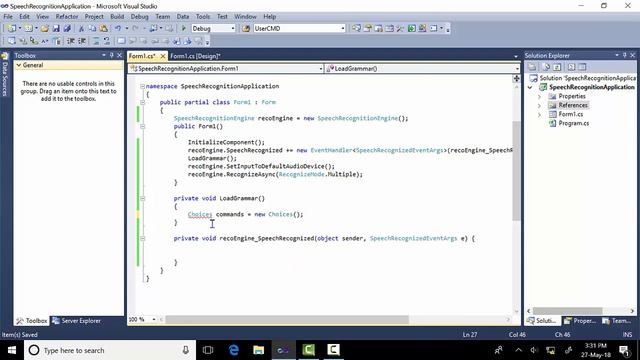The height and width of the screenshot is (360, 640).
Task: Open the Refactor menu
Action: point(67,17)
